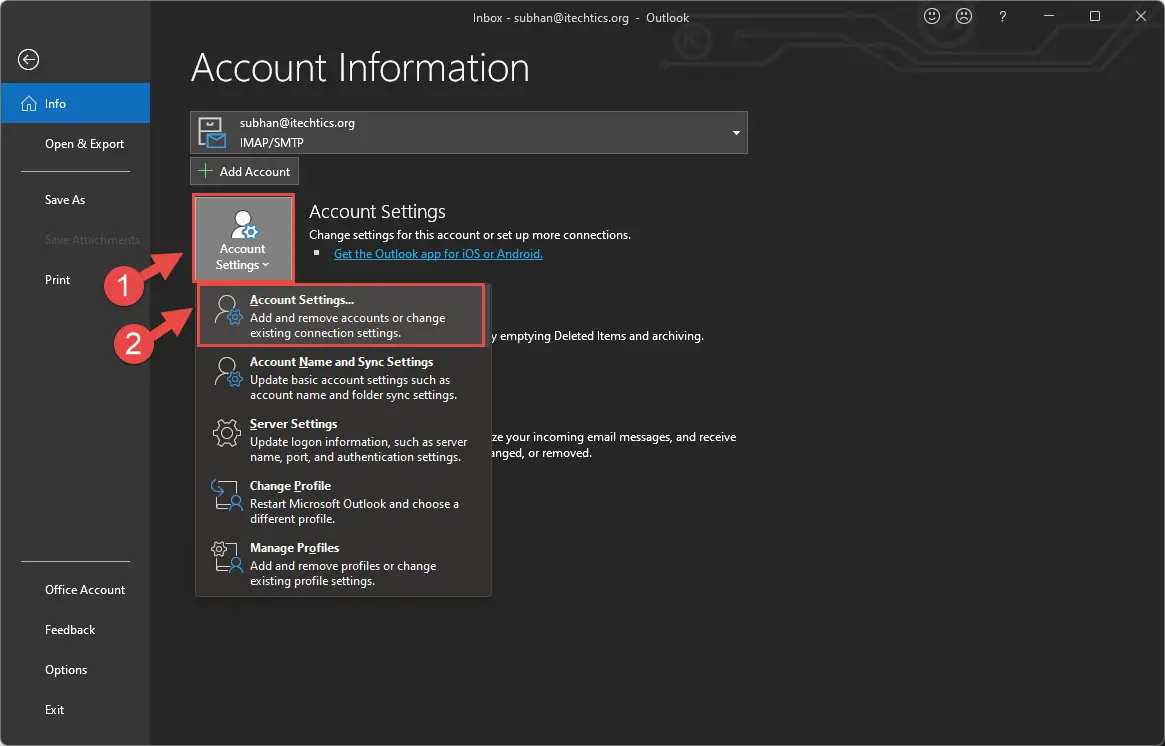Maximize the Outlook window
Viewport: 1165px width, 746px height.
(1094, 16)
